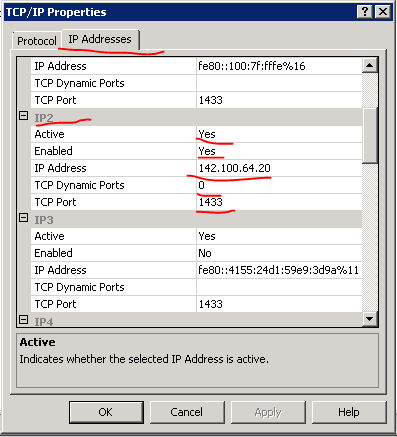Edit IP address fe80::4155:24d1:59e9:3d9a%11
Image resolution: width=397 pixels, height=437 pixels.
[x=279, y=270]
